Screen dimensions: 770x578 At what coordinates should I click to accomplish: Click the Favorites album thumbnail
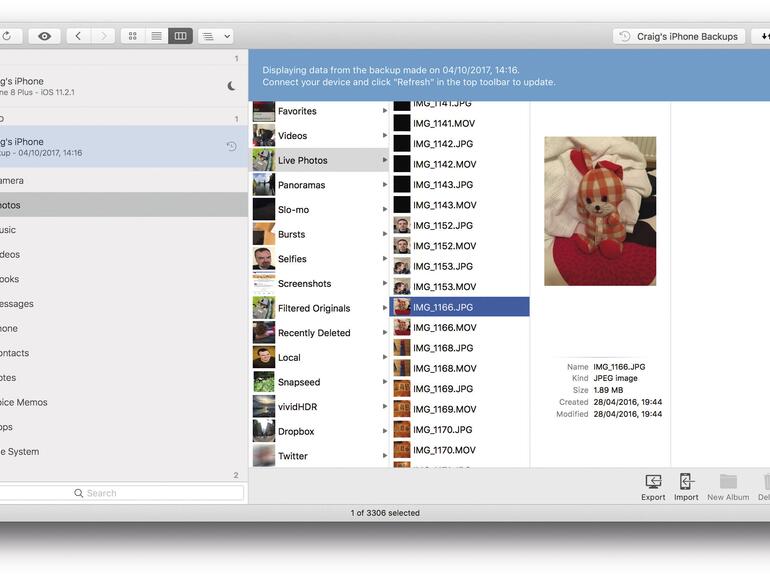click(x=264, y=111)
